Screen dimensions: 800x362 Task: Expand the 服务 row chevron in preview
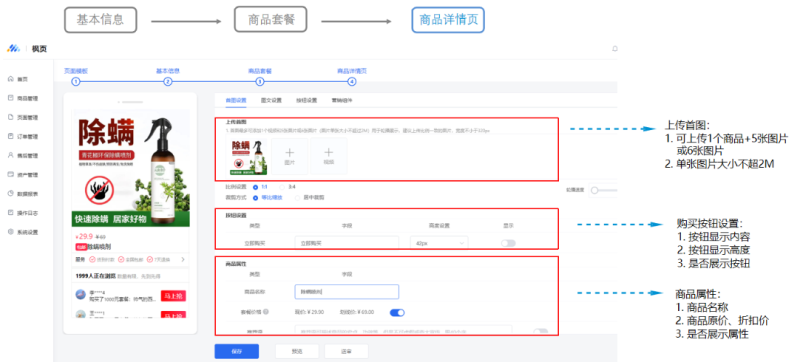pos(183,260)
